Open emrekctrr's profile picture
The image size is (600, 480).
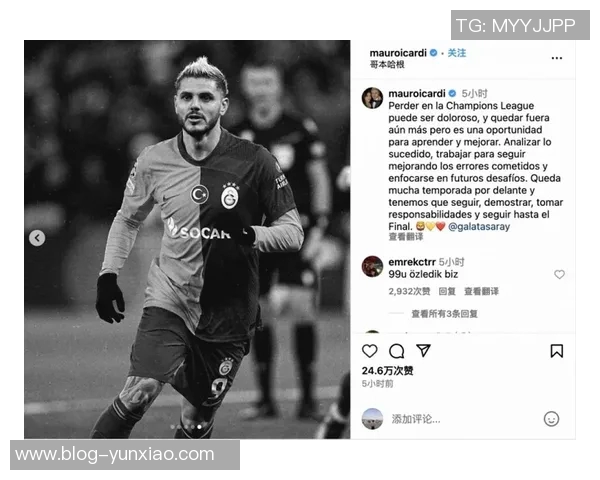coord(372,266)
